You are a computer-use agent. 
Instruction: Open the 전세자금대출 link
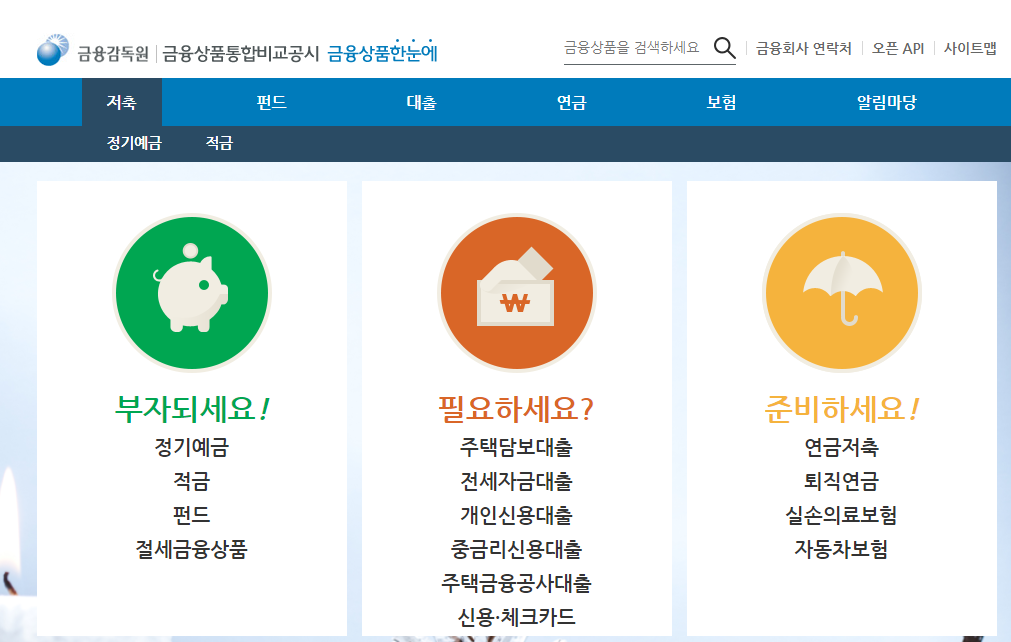(x=516, y=482)
